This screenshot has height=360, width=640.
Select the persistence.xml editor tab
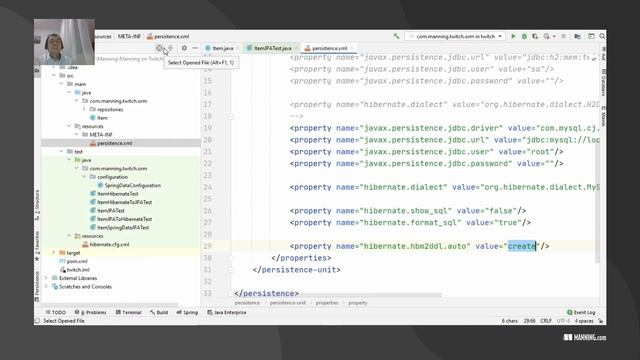click(x=329, y=48)
